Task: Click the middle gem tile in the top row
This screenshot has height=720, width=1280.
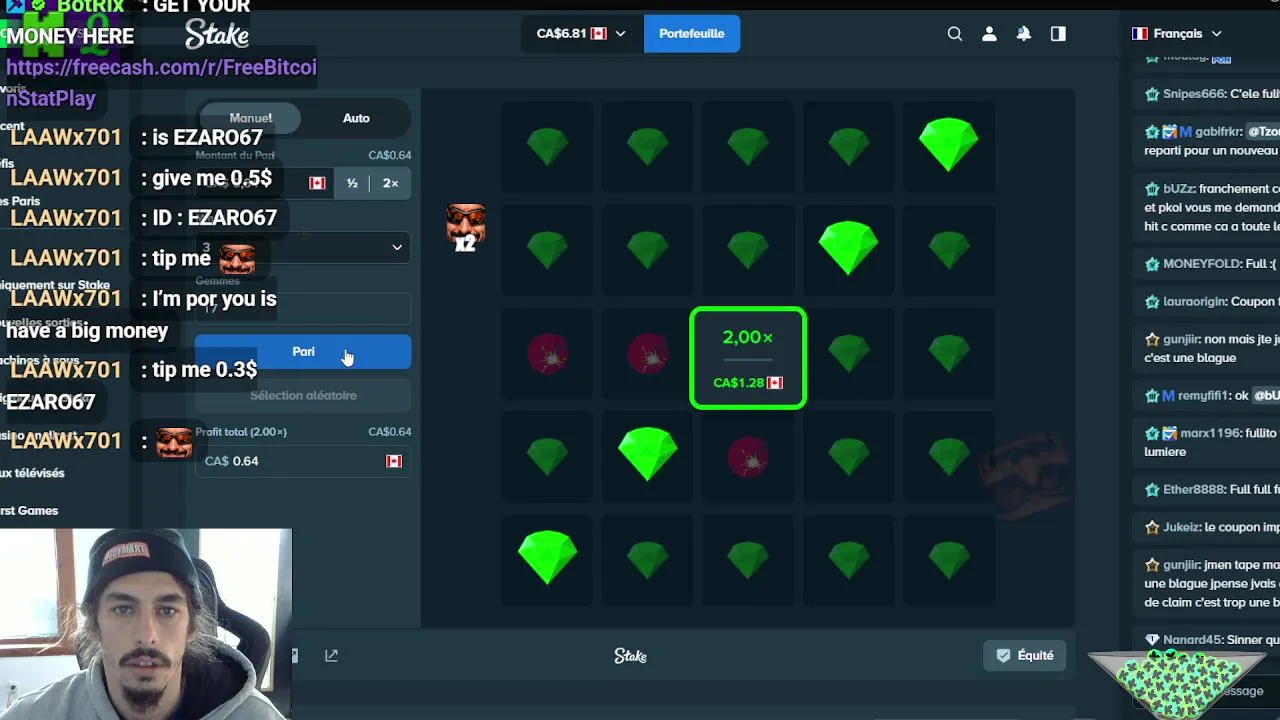Action: (748, 146)
